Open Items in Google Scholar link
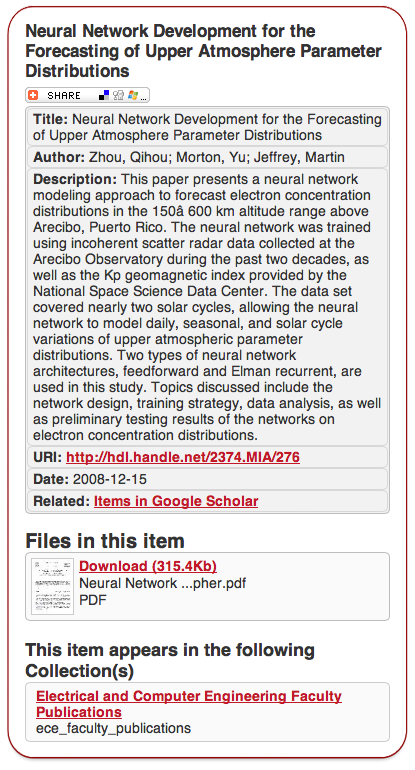This screenshot has height=770, width=415. [x=176, y=501]
